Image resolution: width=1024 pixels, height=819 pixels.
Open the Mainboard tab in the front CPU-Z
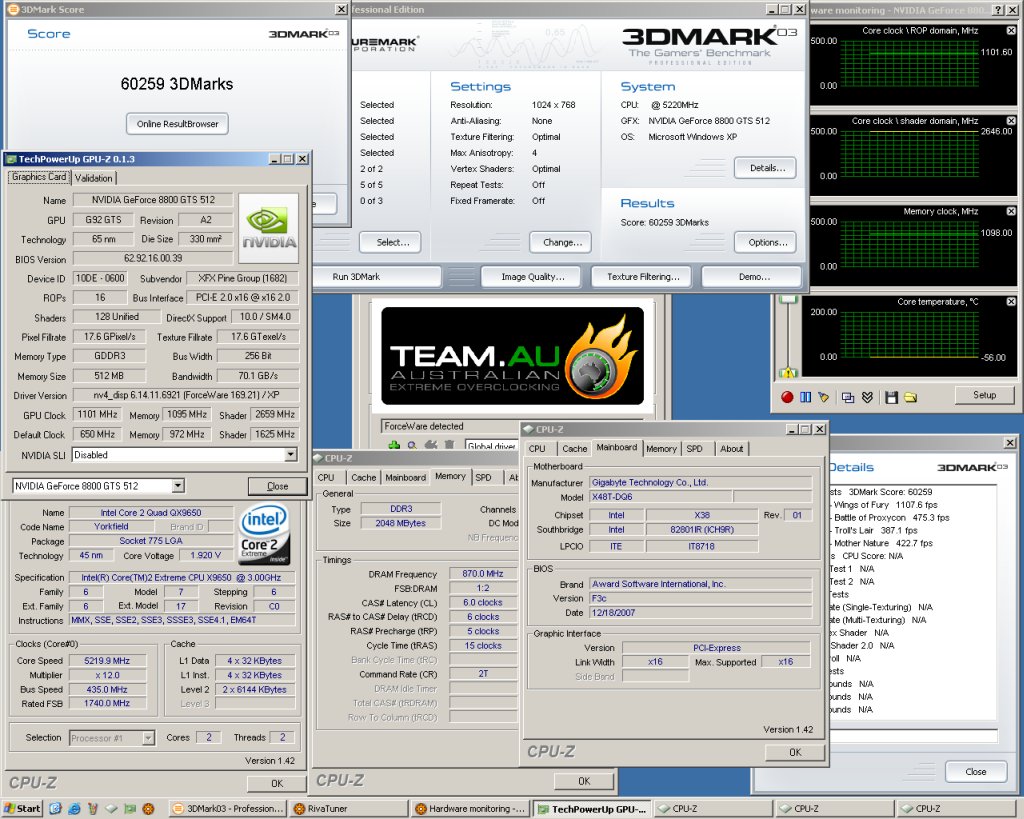coord(616,447)
